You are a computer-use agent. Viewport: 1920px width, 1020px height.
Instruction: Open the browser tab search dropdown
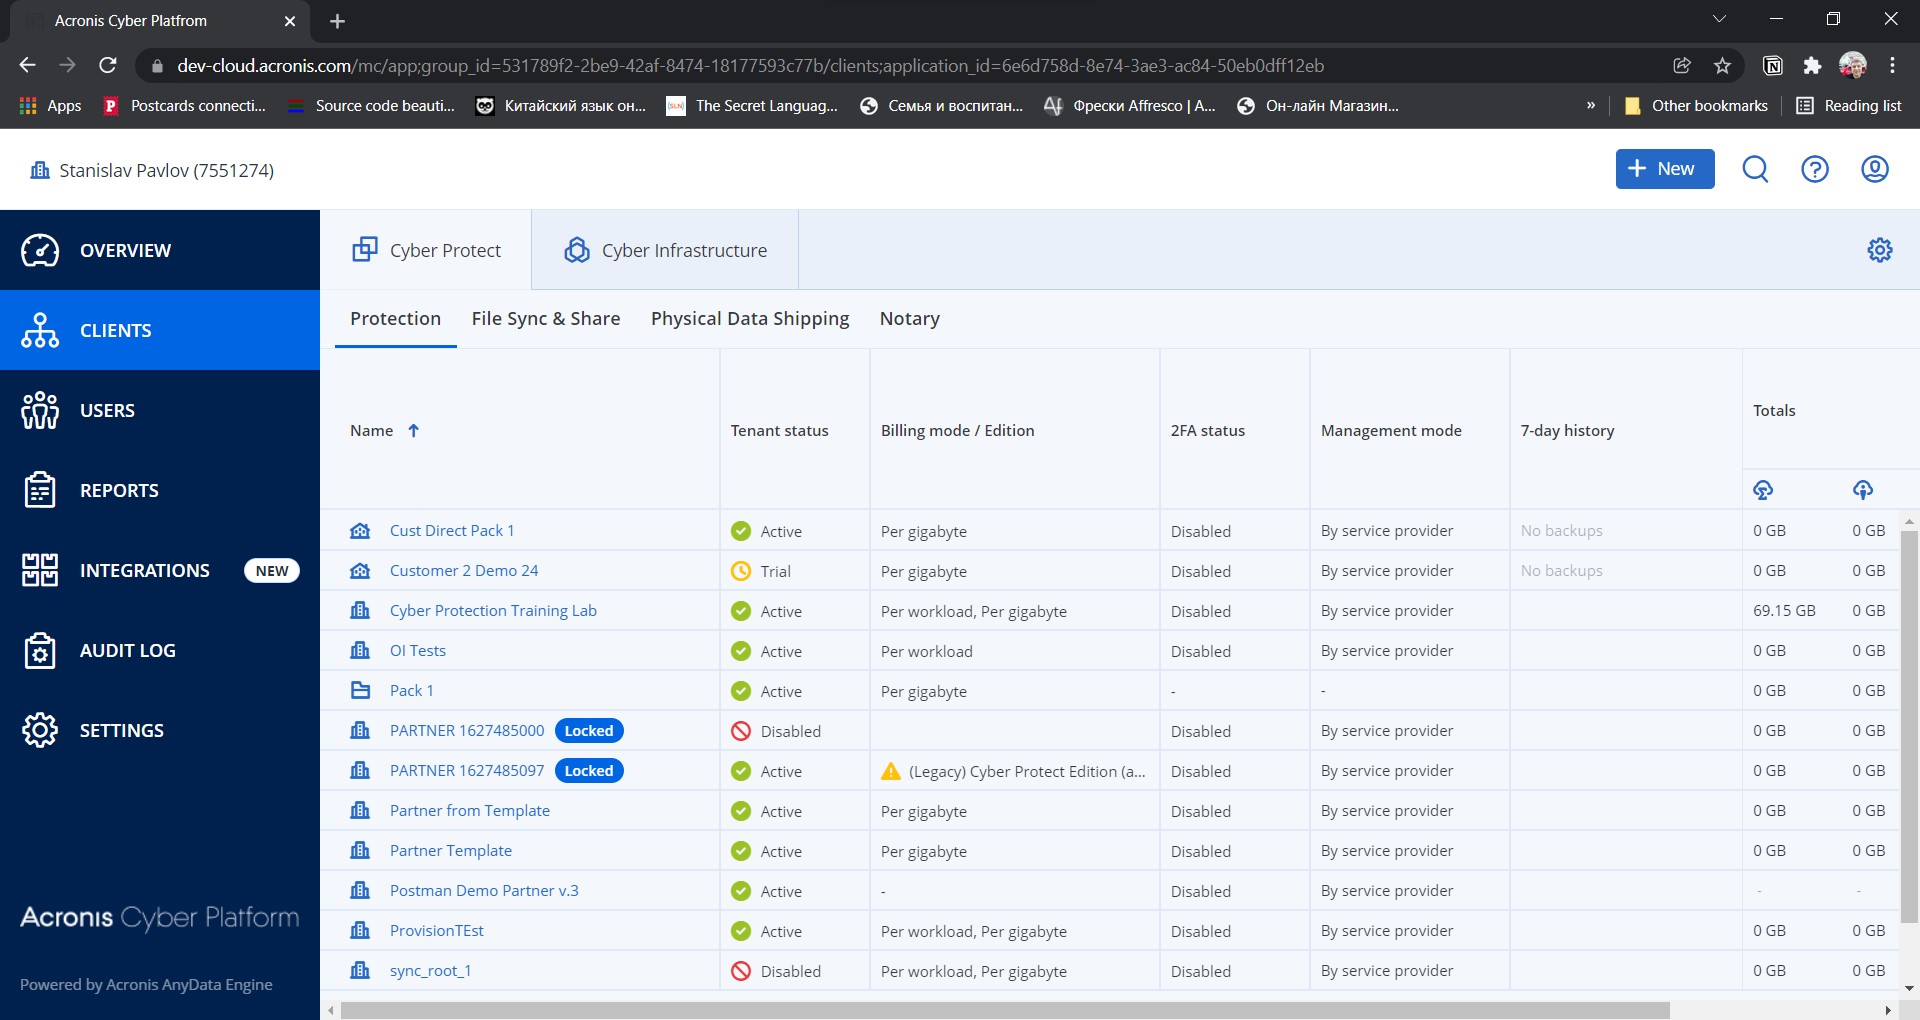pos(1719,19)
